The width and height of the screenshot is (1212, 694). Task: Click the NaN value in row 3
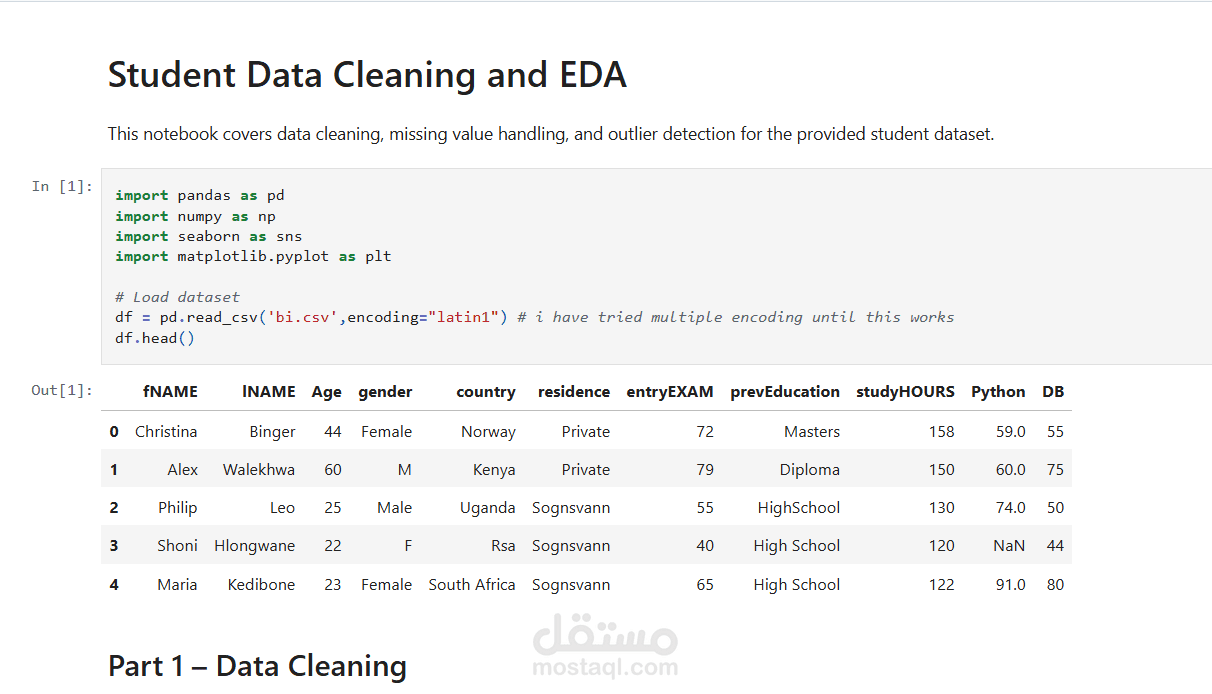1009,546
